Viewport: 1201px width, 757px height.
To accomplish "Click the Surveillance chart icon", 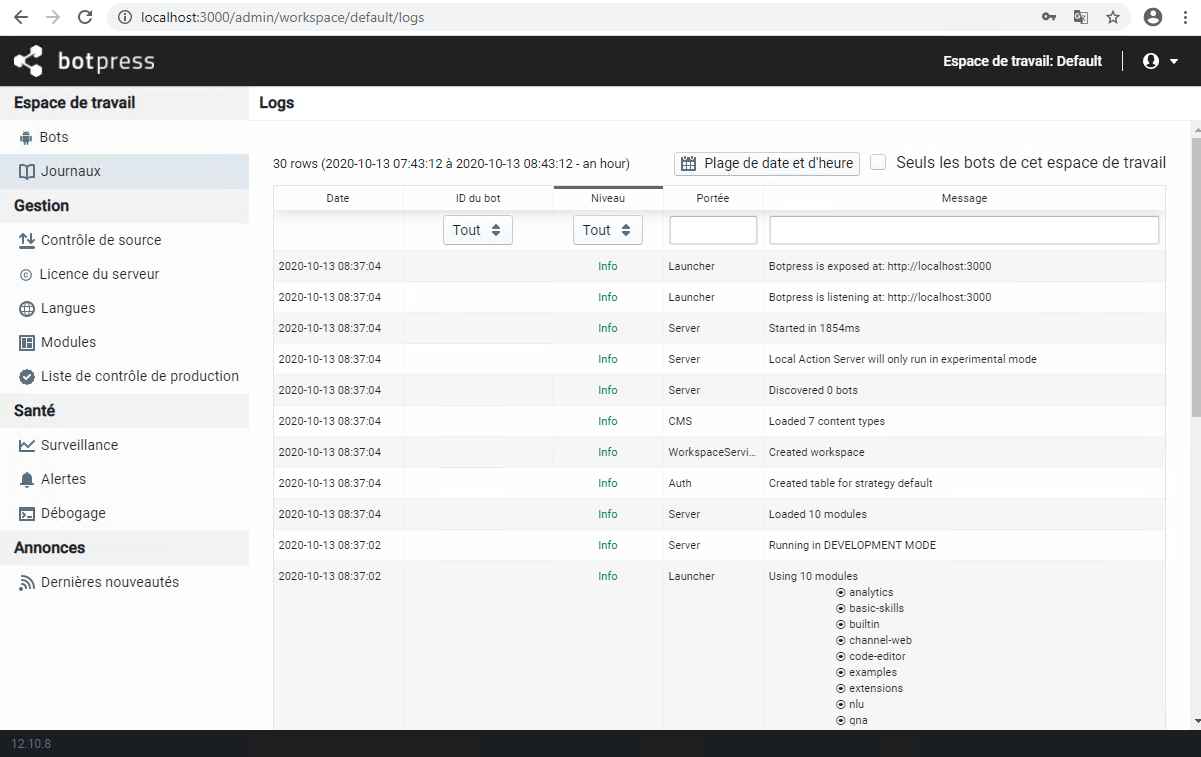I will click(x=26, y=445).
